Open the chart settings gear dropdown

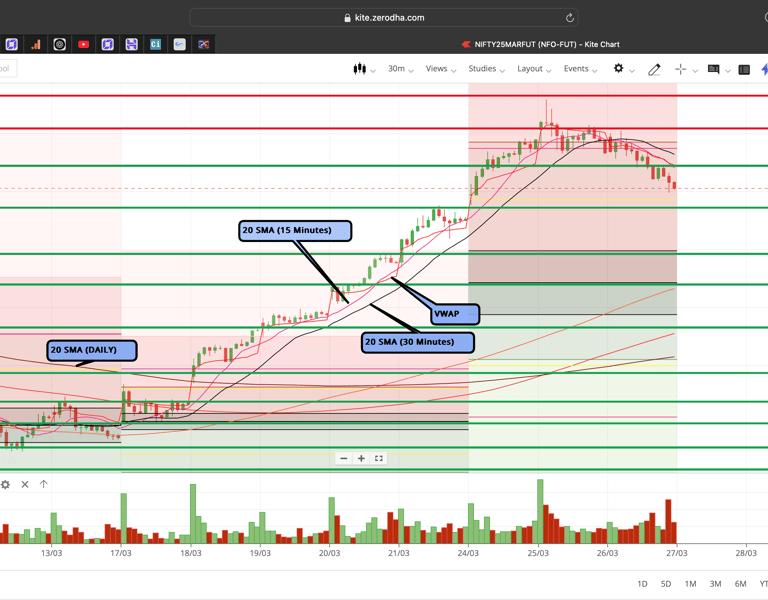[x=624, y=69]
